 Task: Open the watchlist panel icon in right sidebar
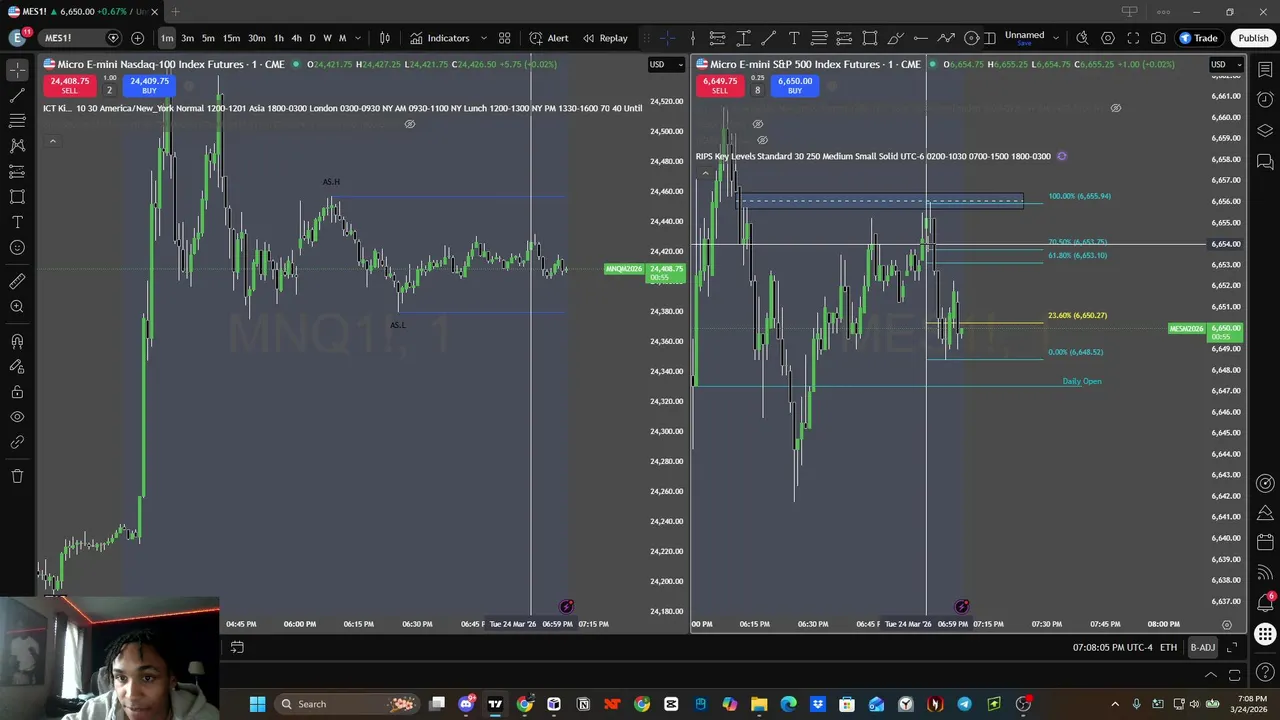point(1265,70)
